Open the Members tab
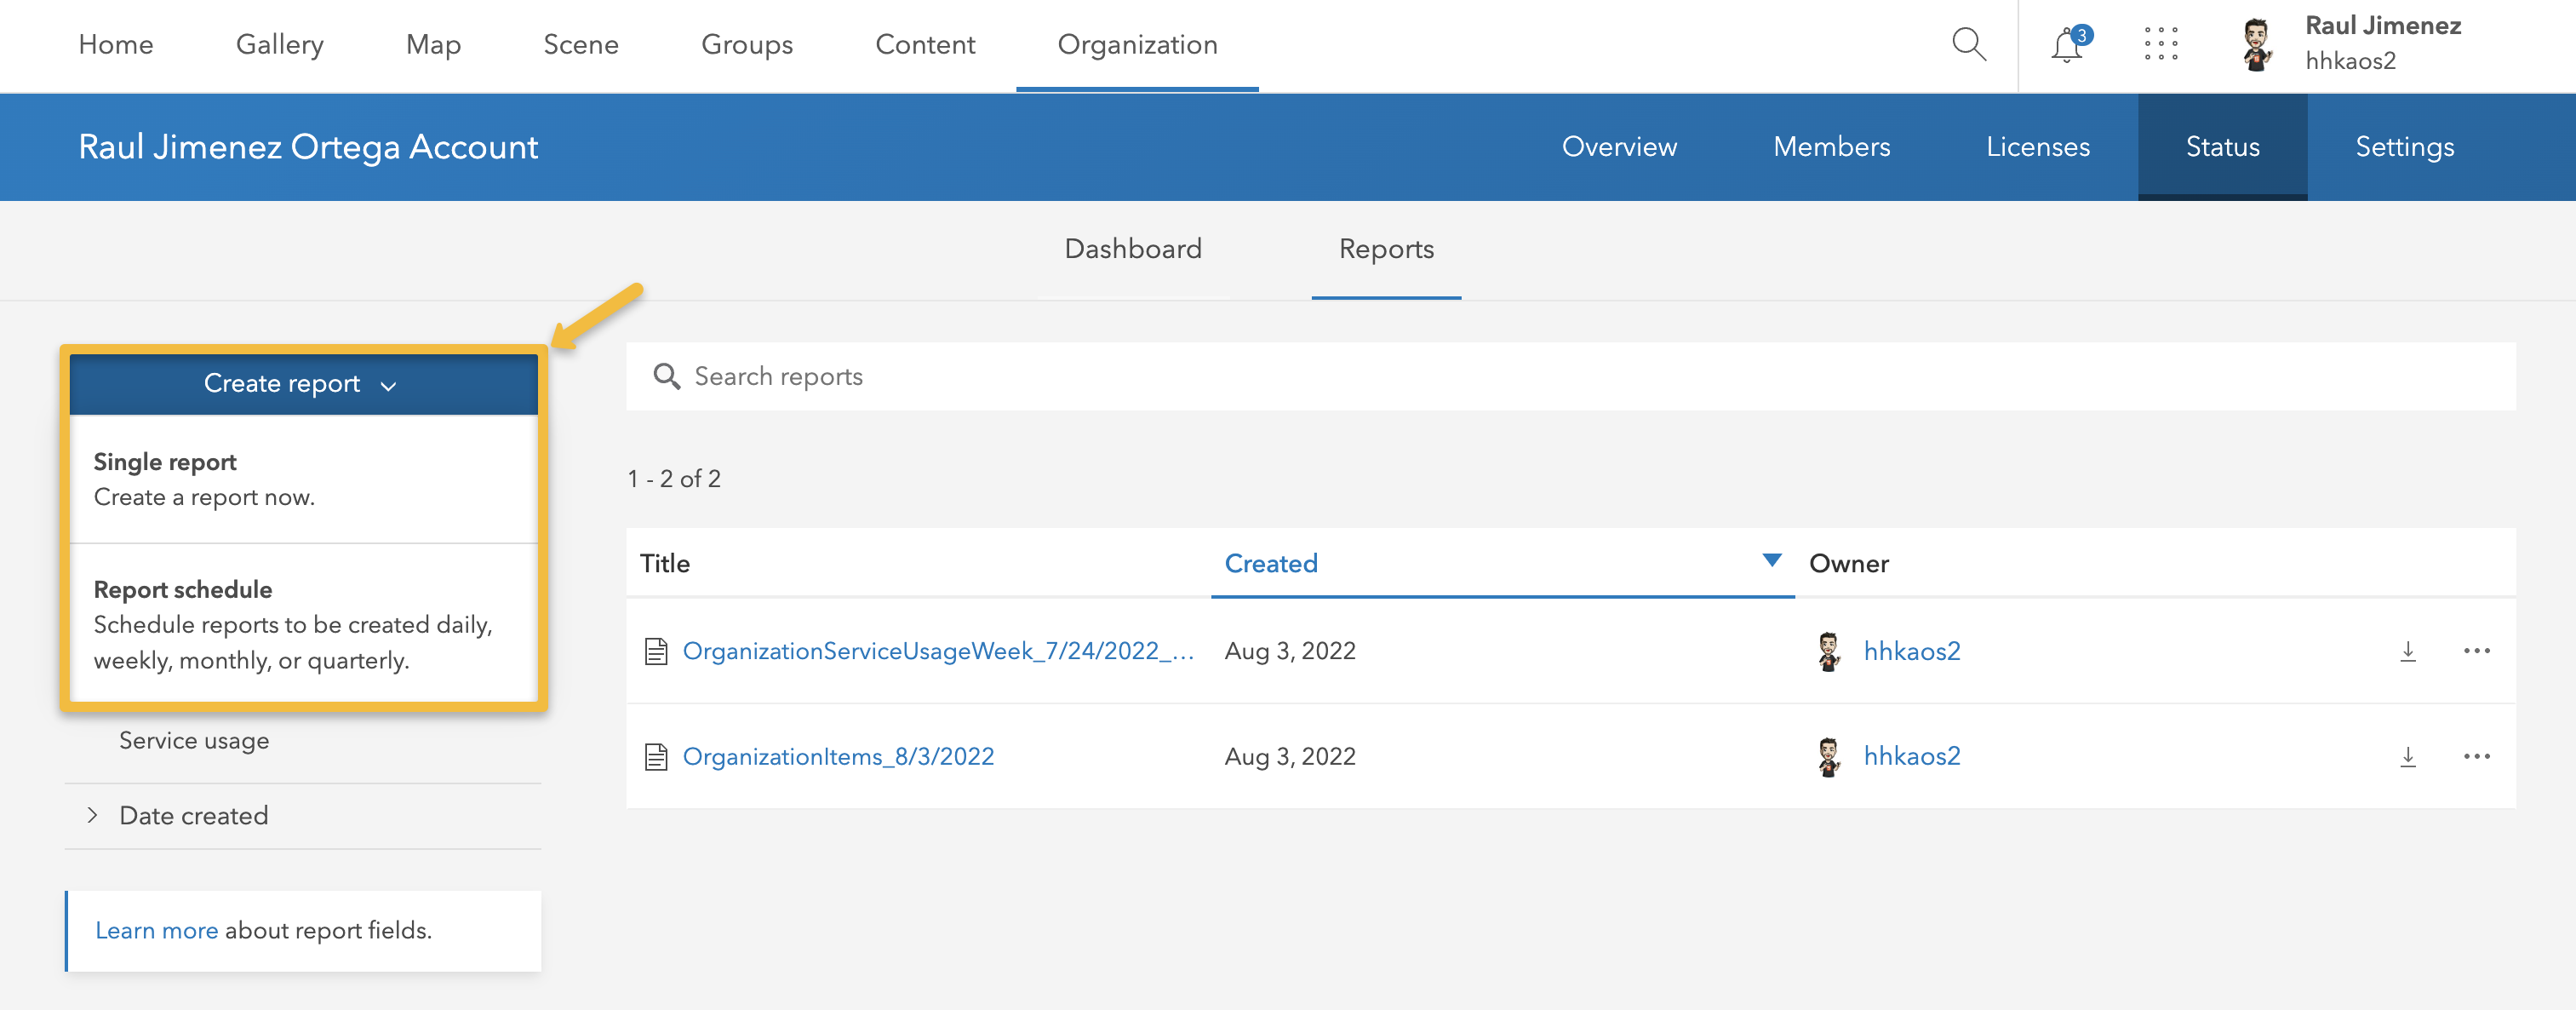2576x1010 pixels. [1831, 146]
